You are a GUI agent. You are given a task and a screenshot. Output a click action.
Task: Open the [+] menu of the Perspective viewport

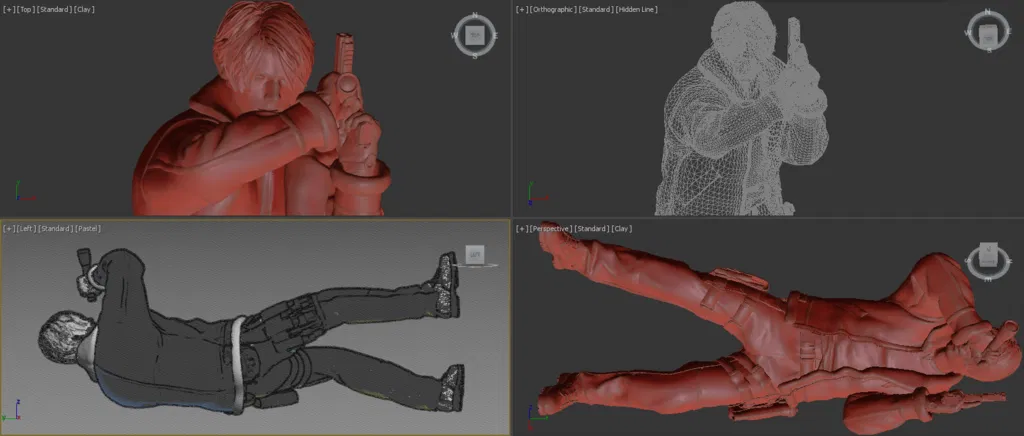tap(520, 228)
